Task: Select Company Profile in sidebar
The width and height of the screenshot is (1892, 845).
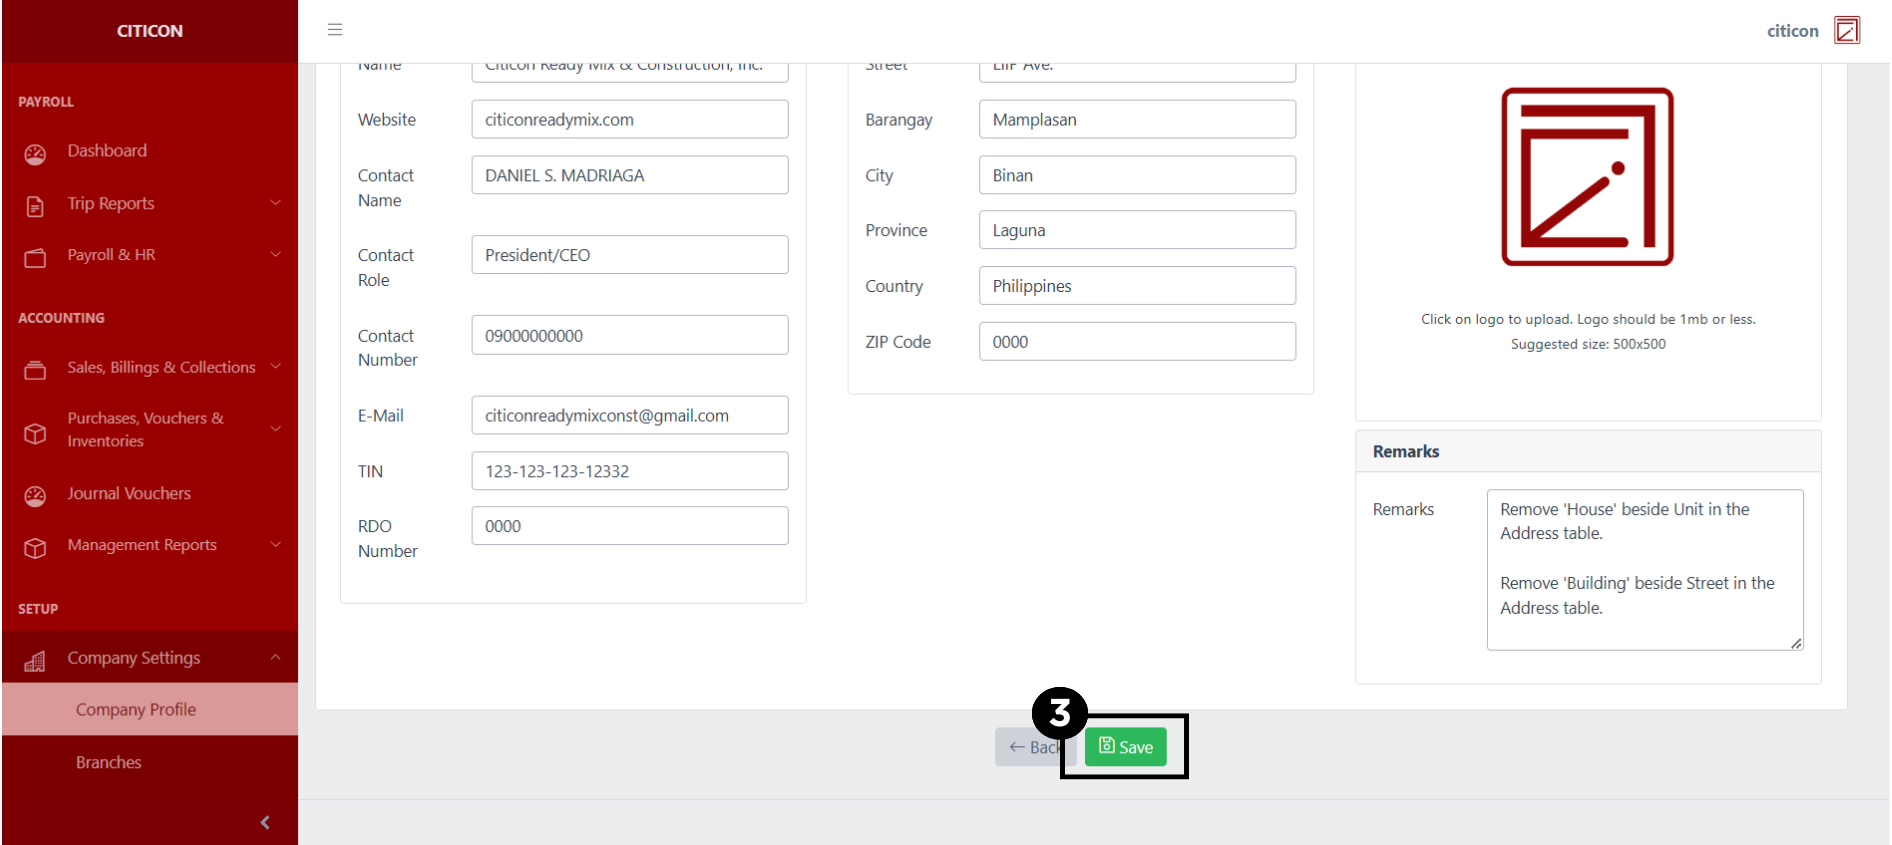Action: pyautogui.click(x=136, y=710)
